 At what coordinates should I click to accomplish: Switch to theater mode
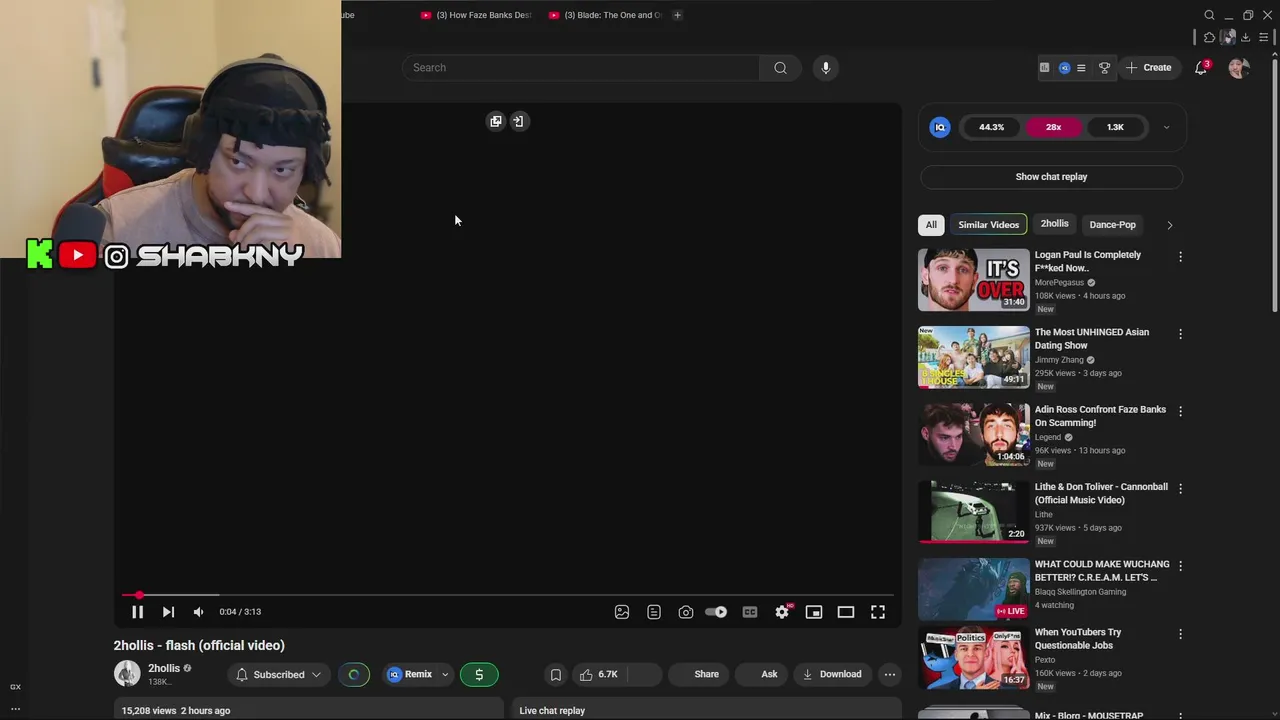(846, 612)
